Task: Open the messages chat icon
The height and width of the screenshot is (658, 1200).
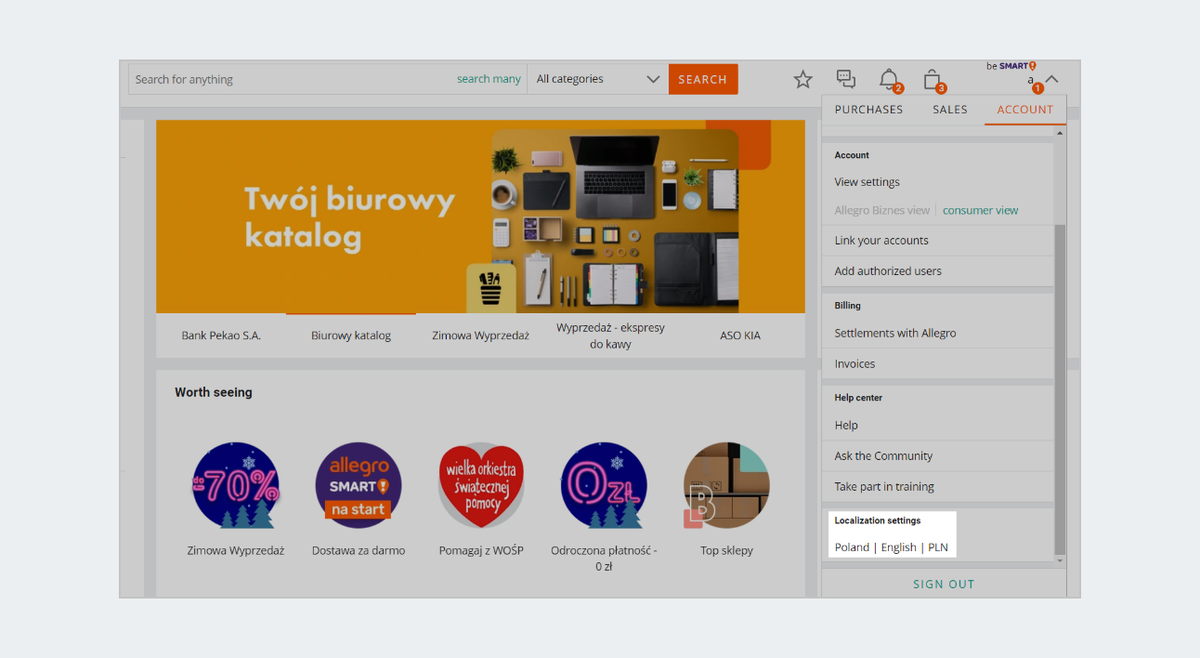Action: pyautogui.click(x=846, y=78)
